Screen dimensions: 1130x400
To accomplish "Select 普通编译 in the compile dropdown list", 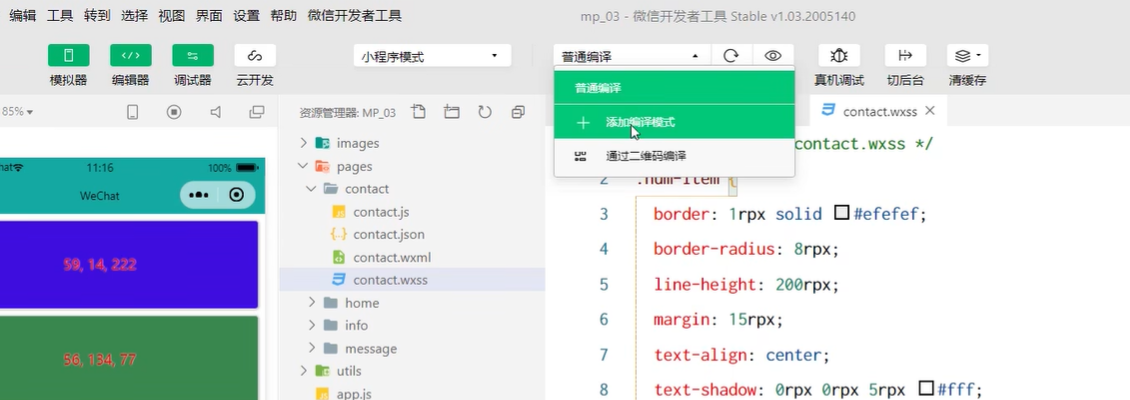I will tap(674, 88).
